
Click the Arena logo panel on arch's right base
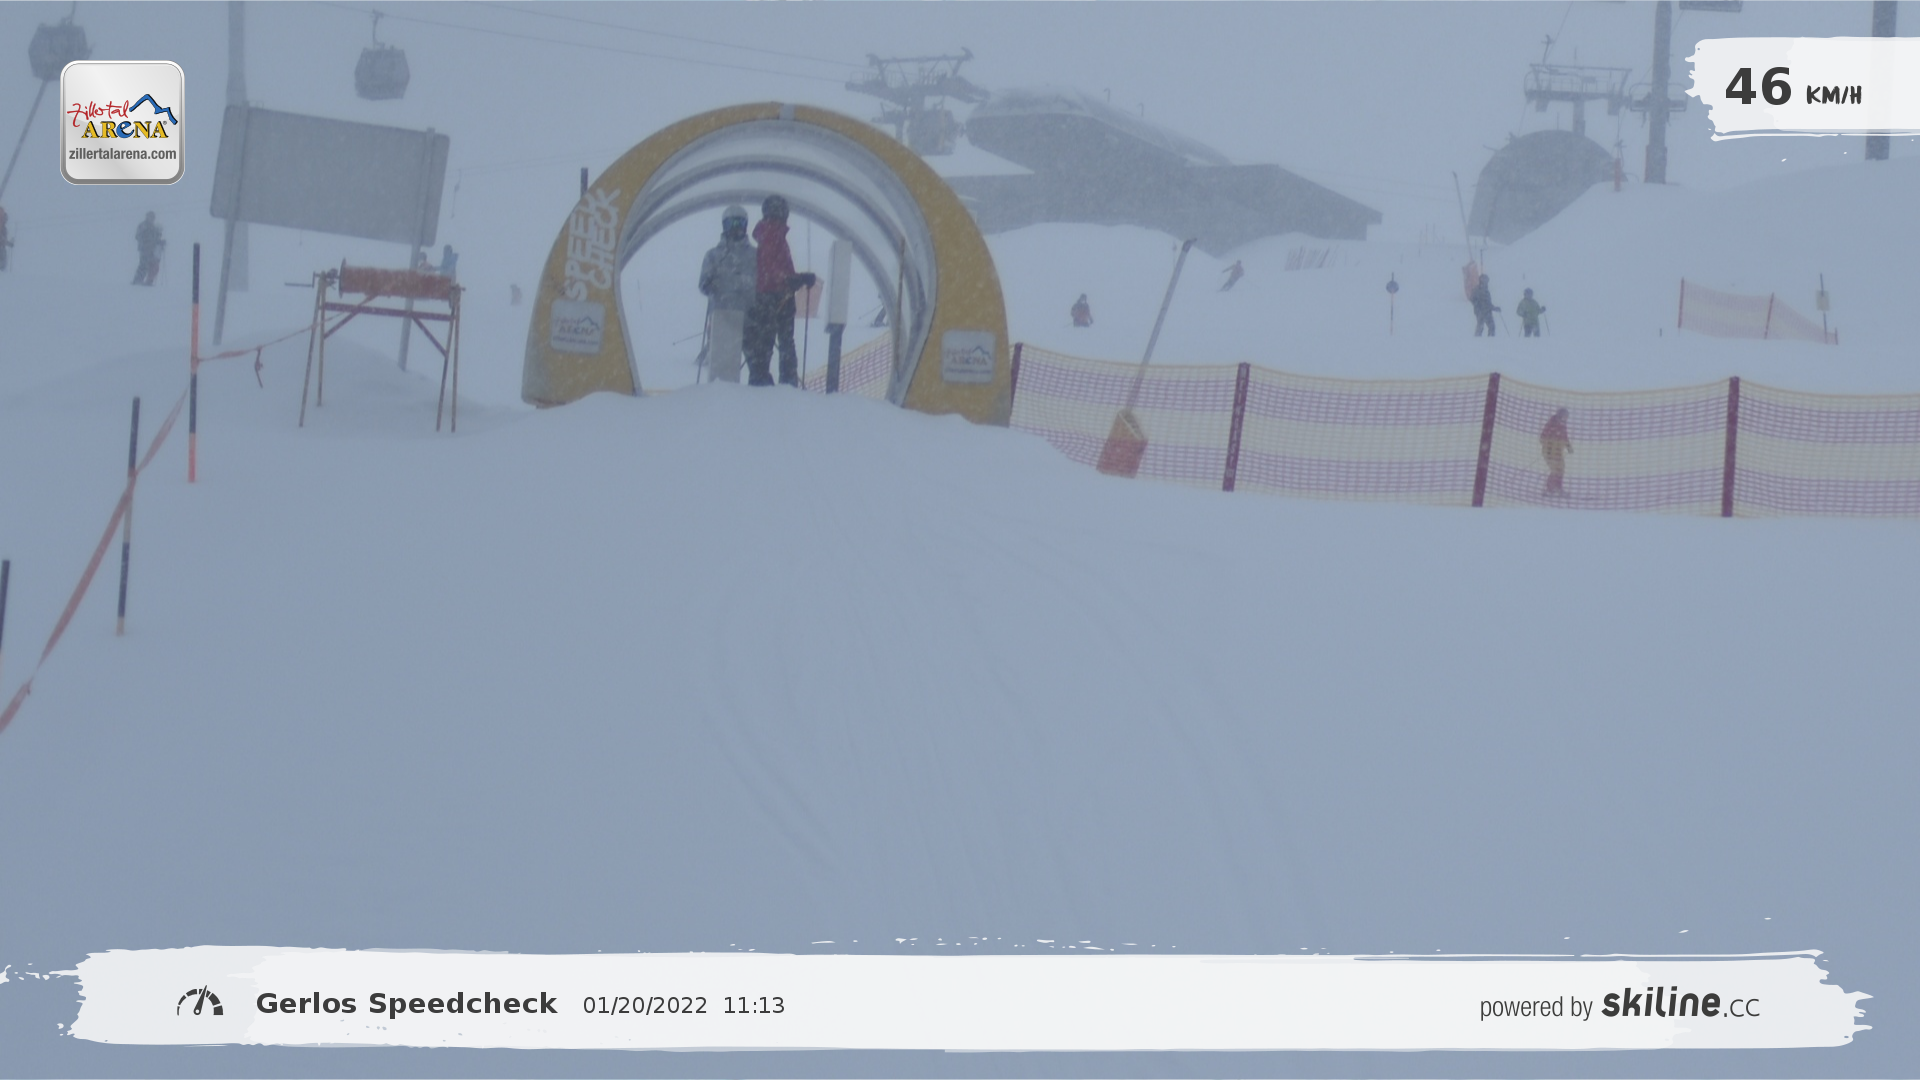pos(967,357)
